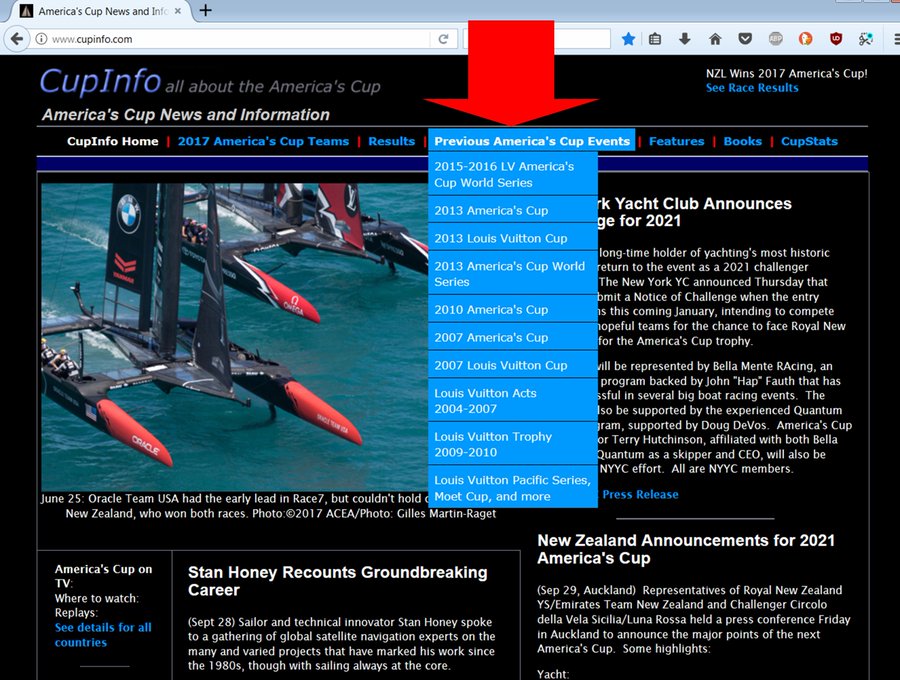
Task: Go back with the browser back arrow
Action: point(17,39)
